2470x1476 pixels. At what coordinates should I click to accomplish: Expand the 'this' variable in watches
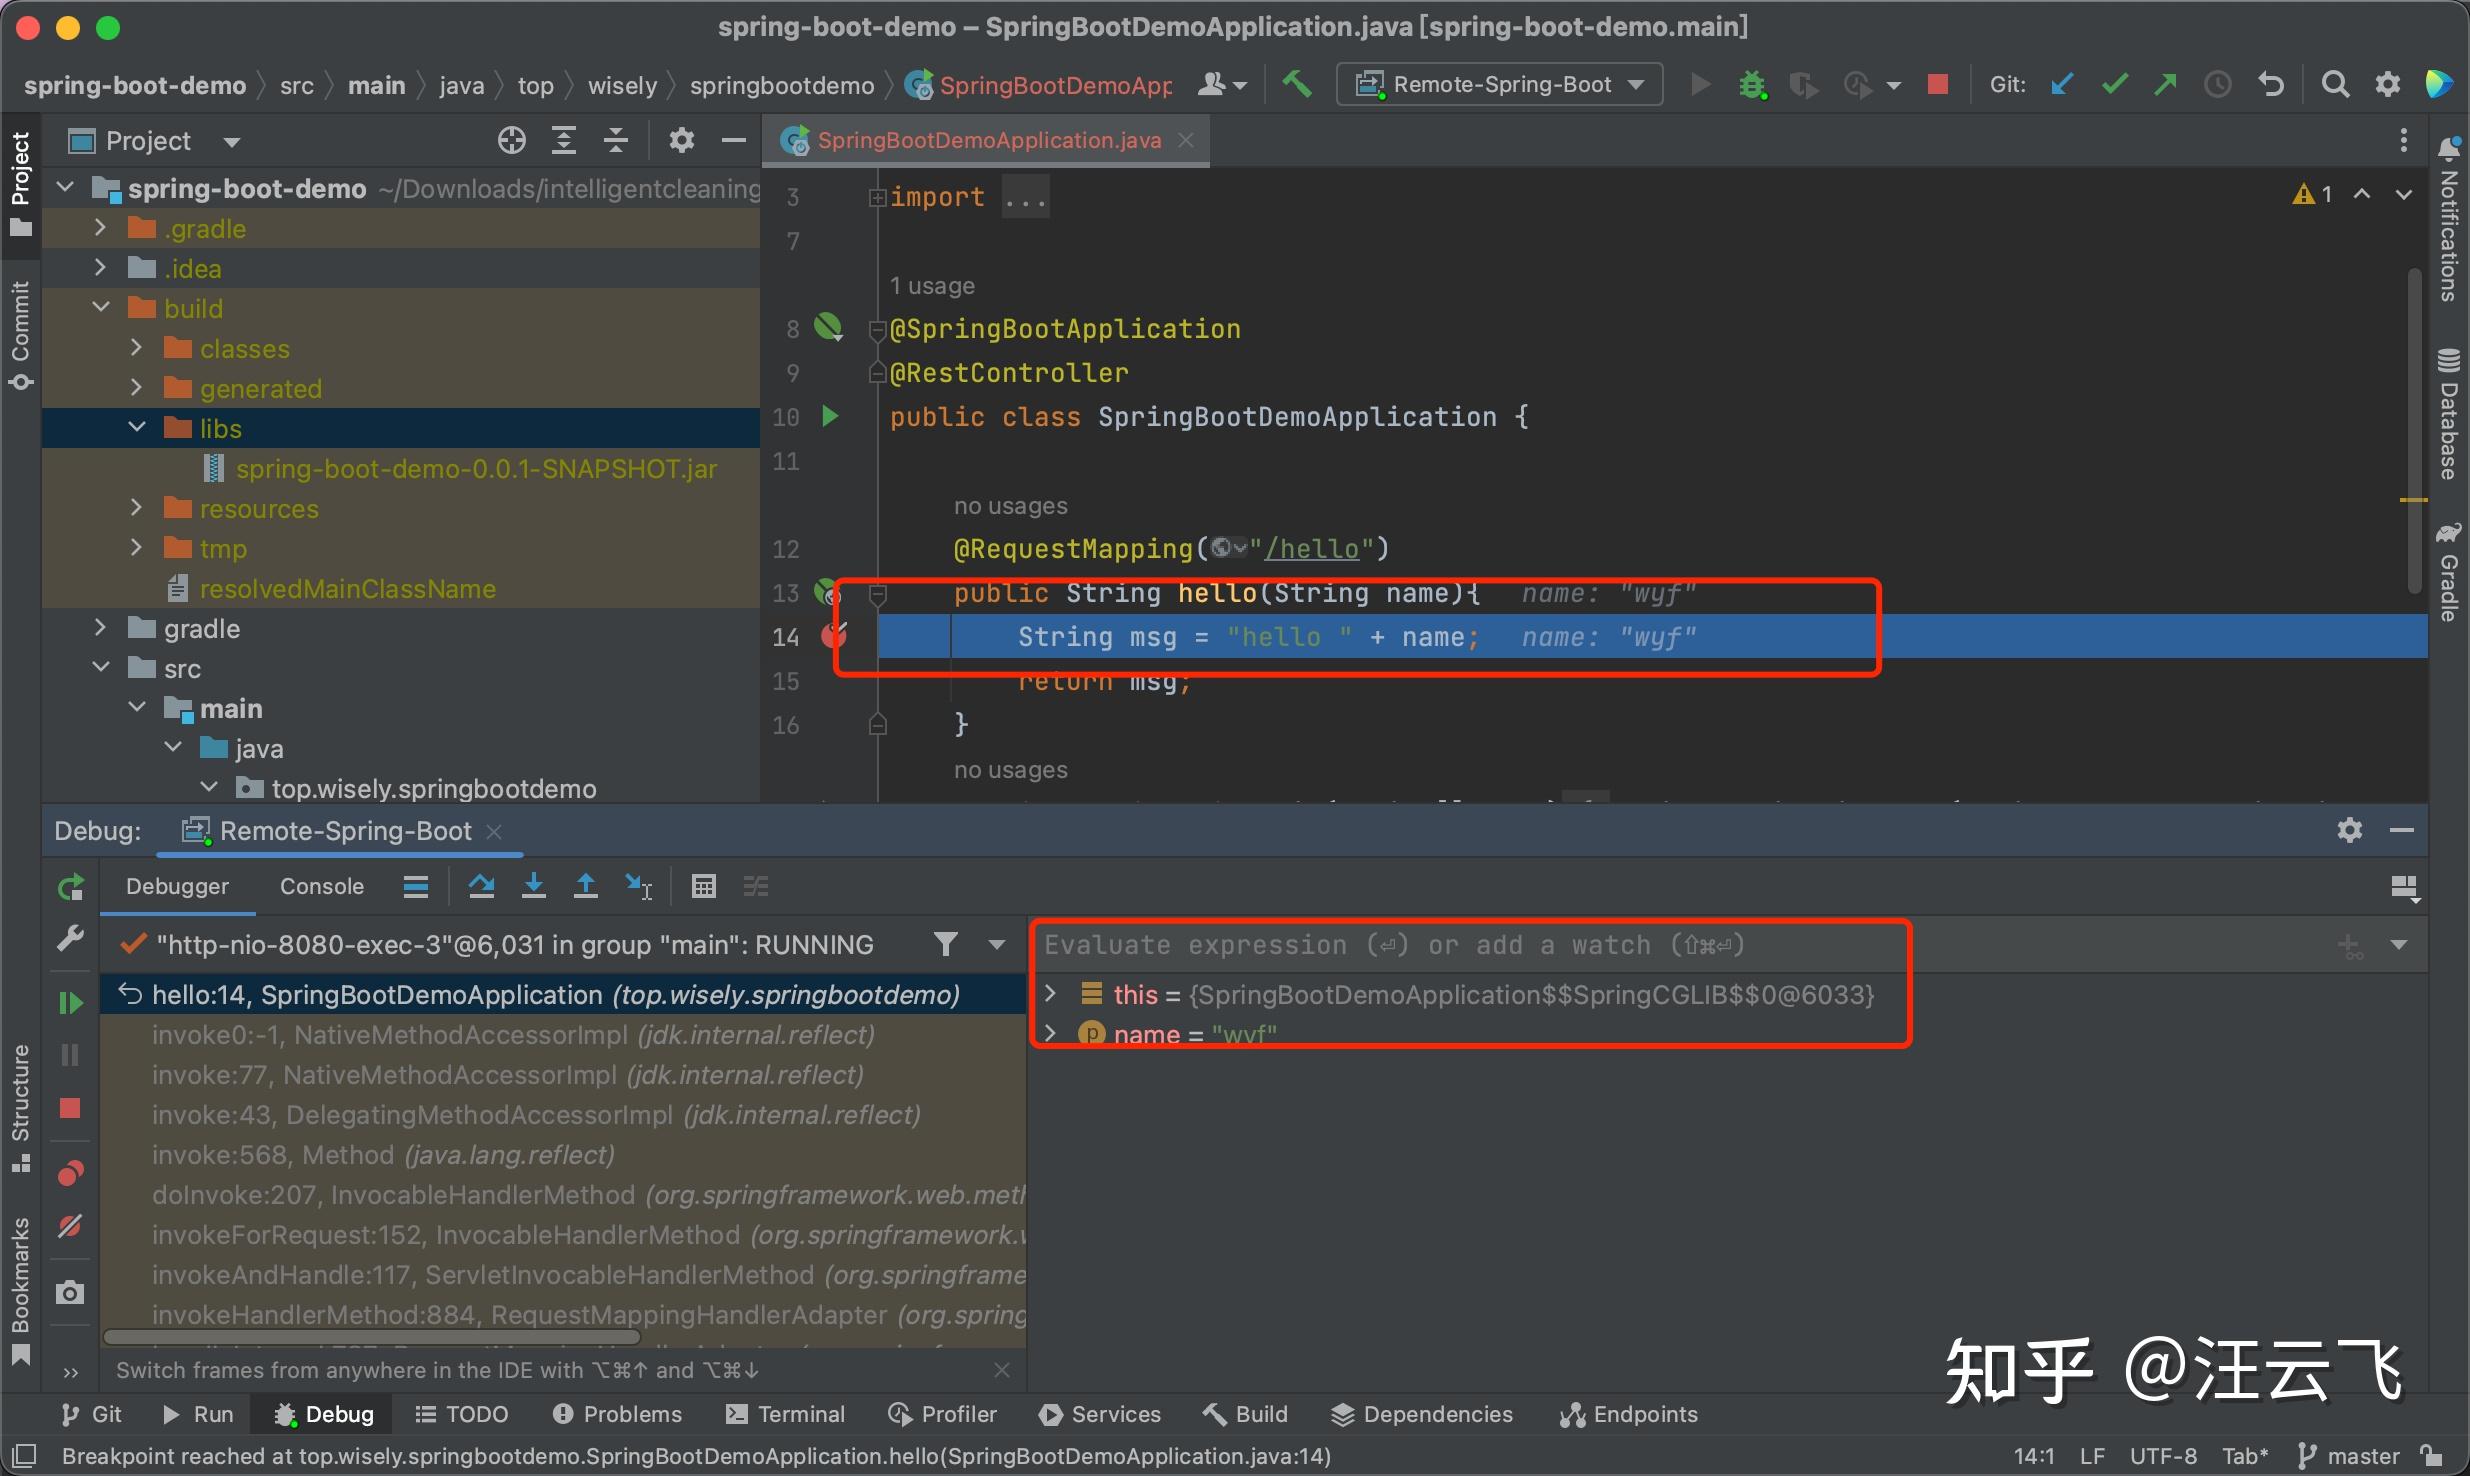pos(1052,993)
